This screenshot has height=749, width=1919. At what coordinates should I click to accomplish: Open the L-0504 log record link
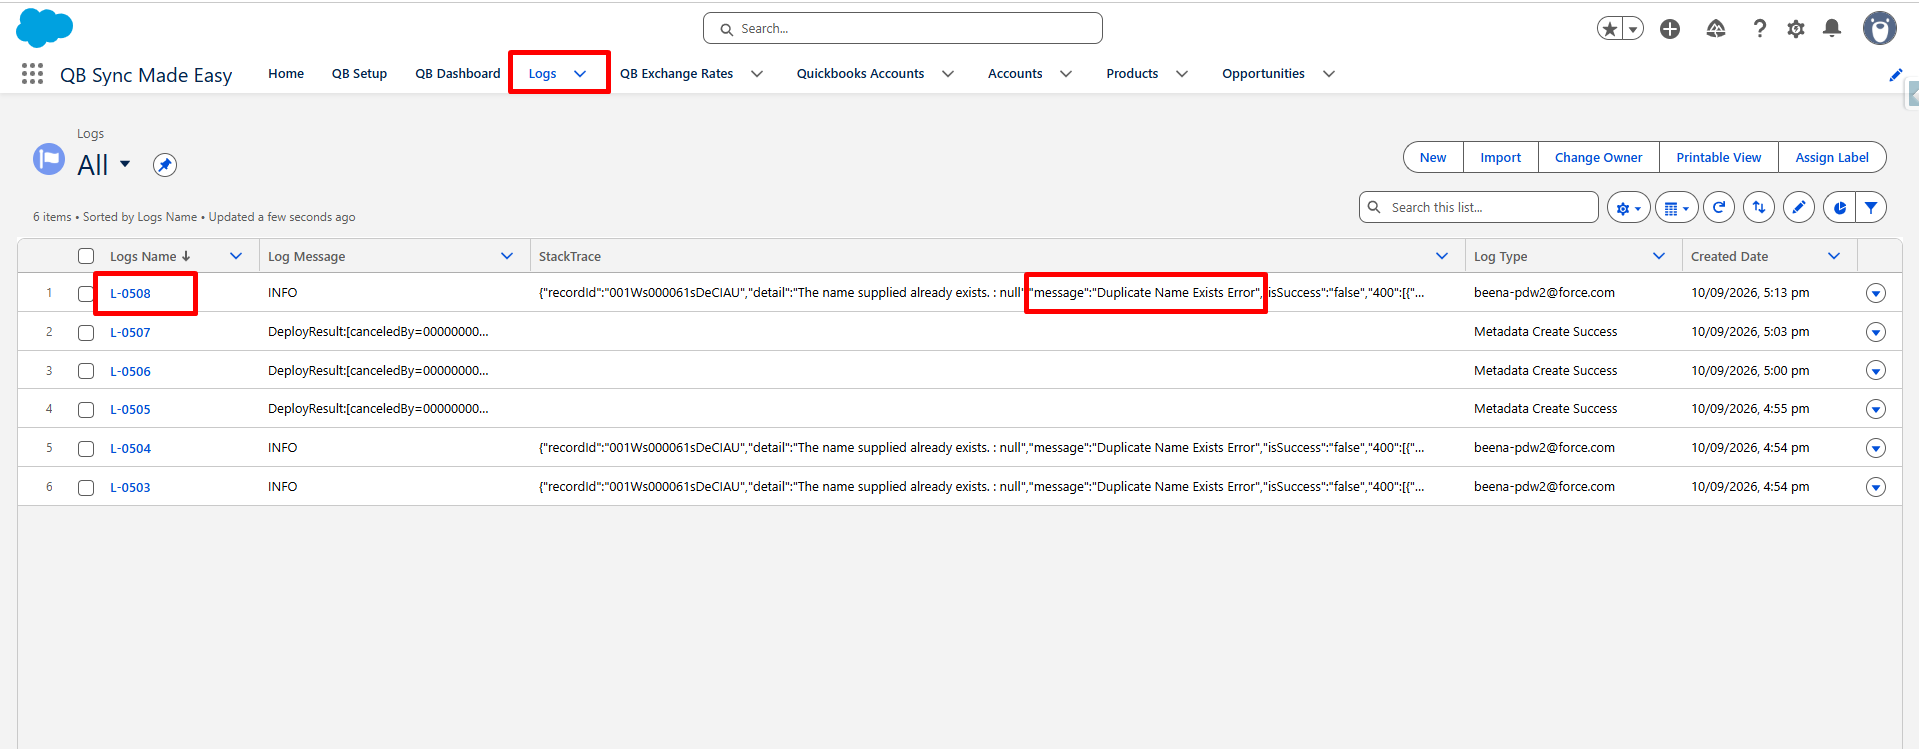click(130, 449)
